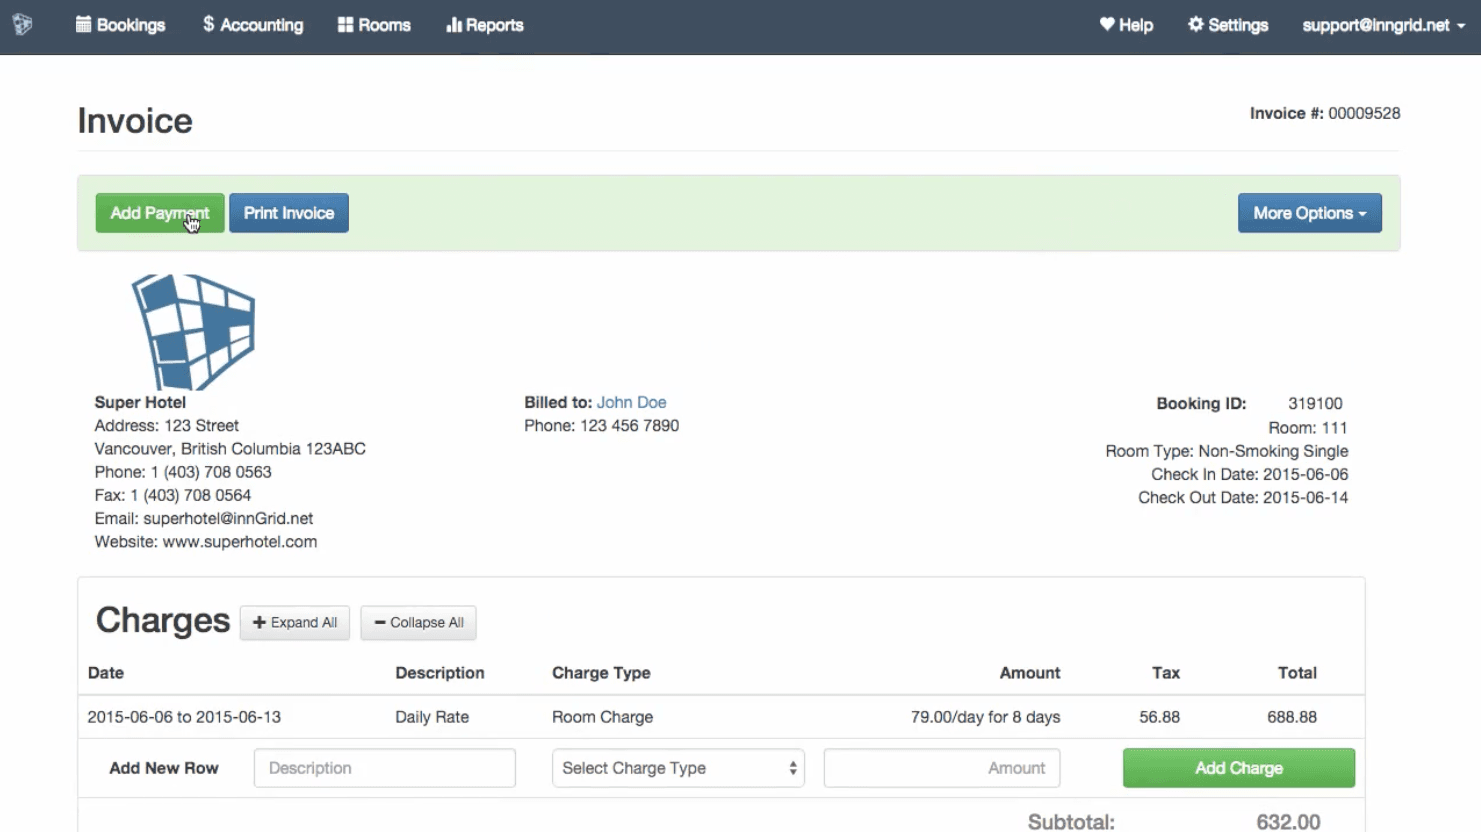Open the Bookings calendar menu
The height and width of the screenshot is (832, 1481).
(120, 25)
